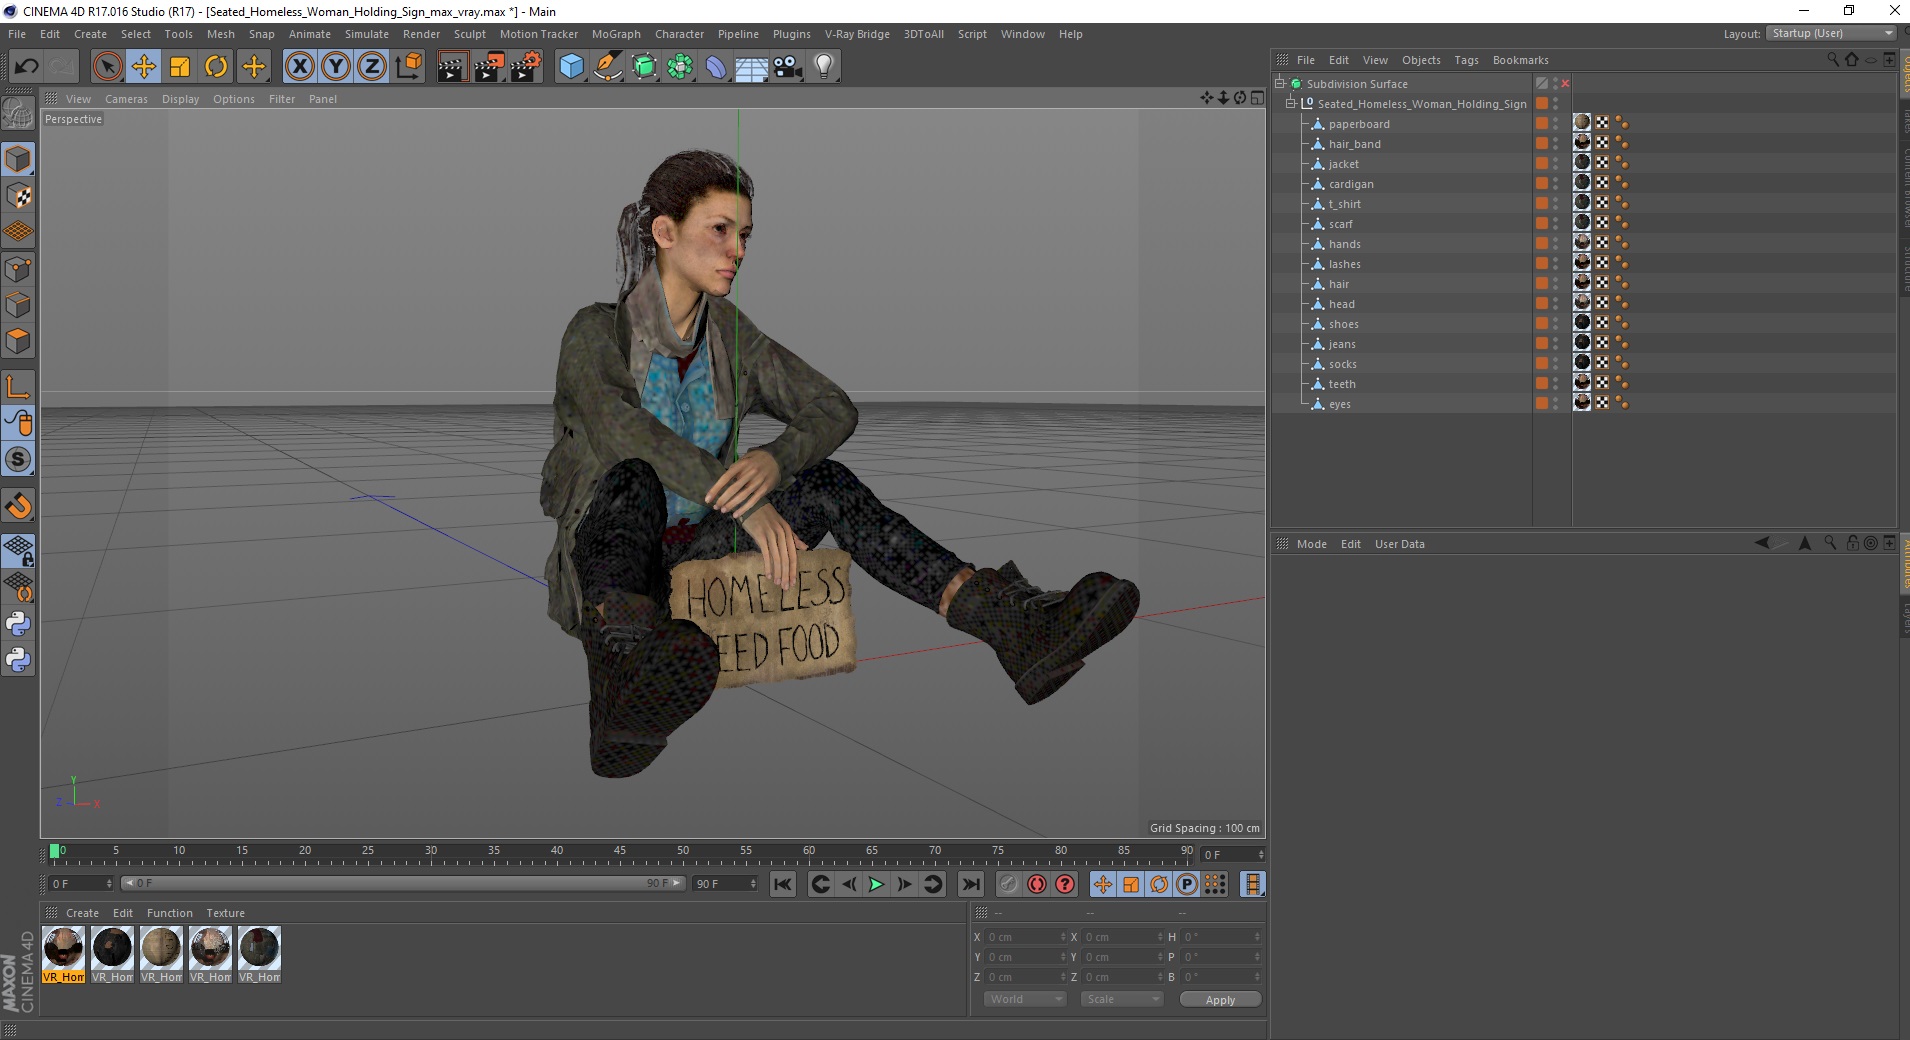This screenshot has width=1910, height=1040.
Task: Click Render View clapperboard icon
Action: point(452,67)
